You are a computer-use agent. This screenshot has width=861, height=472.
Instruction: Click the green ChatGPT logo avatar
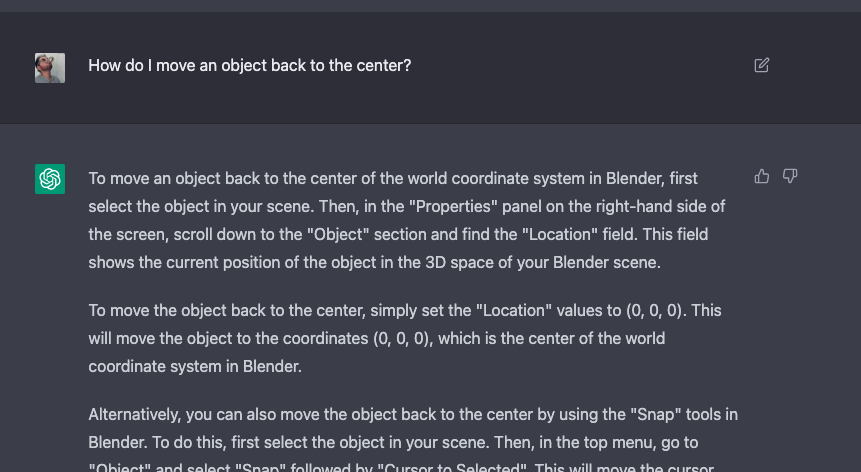(50, 179)
